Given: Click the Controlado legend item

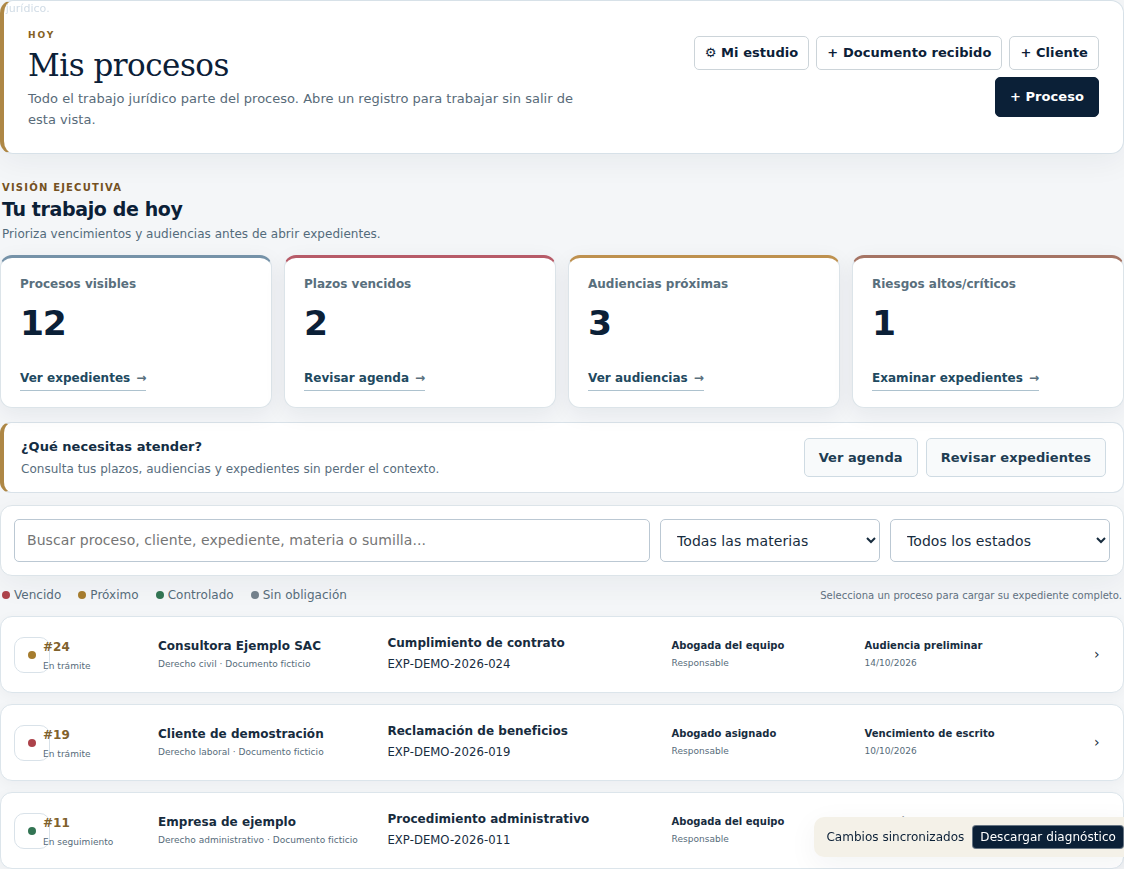Looking at the screenshot, I should [195, 594].
